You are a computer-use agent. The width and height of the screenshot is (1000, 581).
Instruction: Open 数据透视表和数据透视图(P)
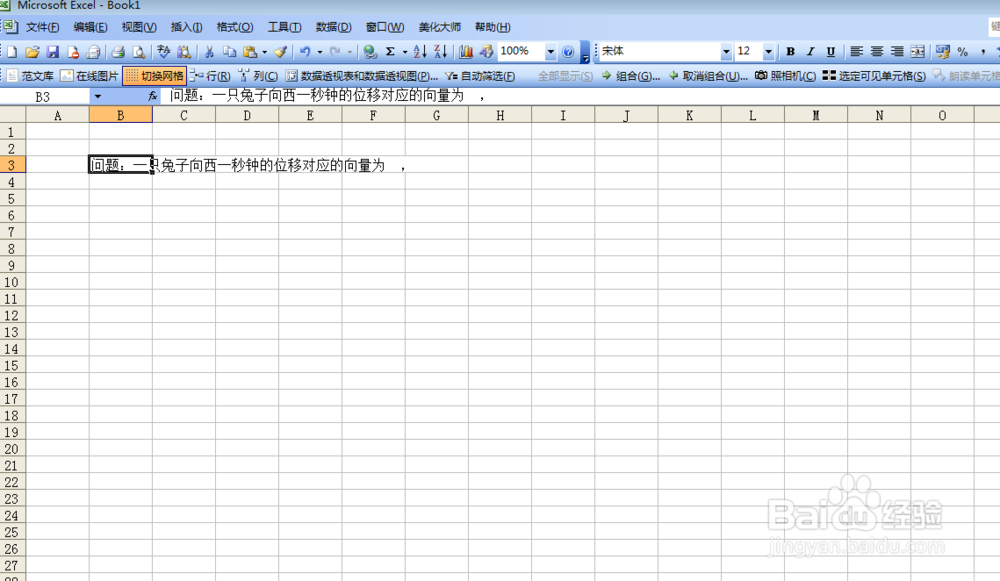362,76
